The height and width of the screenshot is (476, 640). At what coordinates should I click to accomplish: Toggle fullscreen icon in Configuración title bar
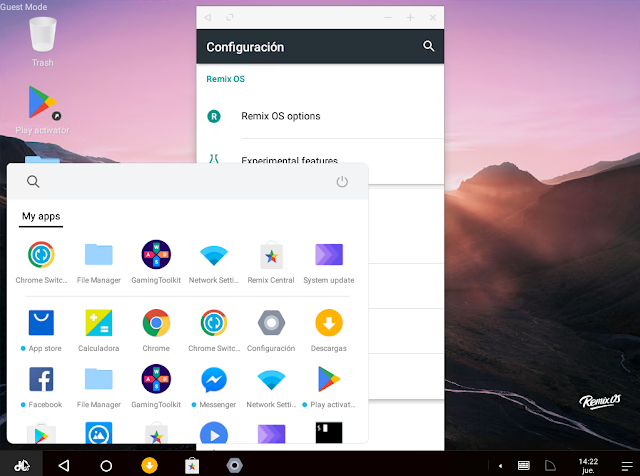pos(230,17)
